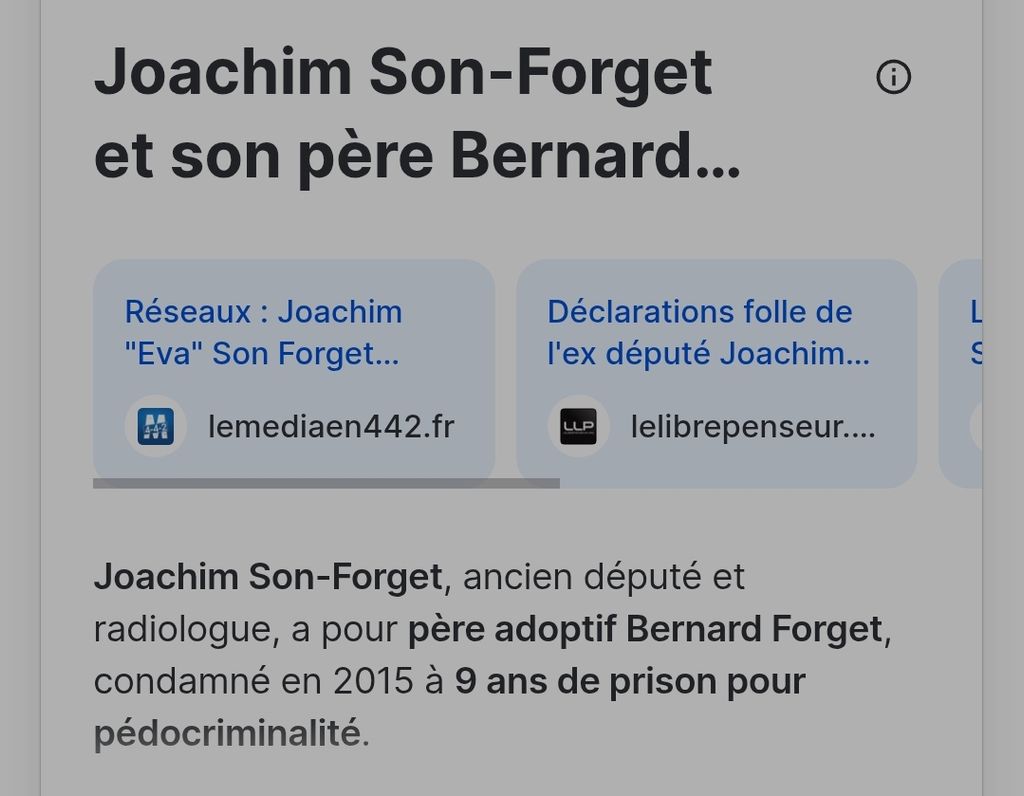Image resolution: width=1024 pixels, height=796 pixels.
Task: Select the lelibrepenseur source name
Action: tap(752, 427)
